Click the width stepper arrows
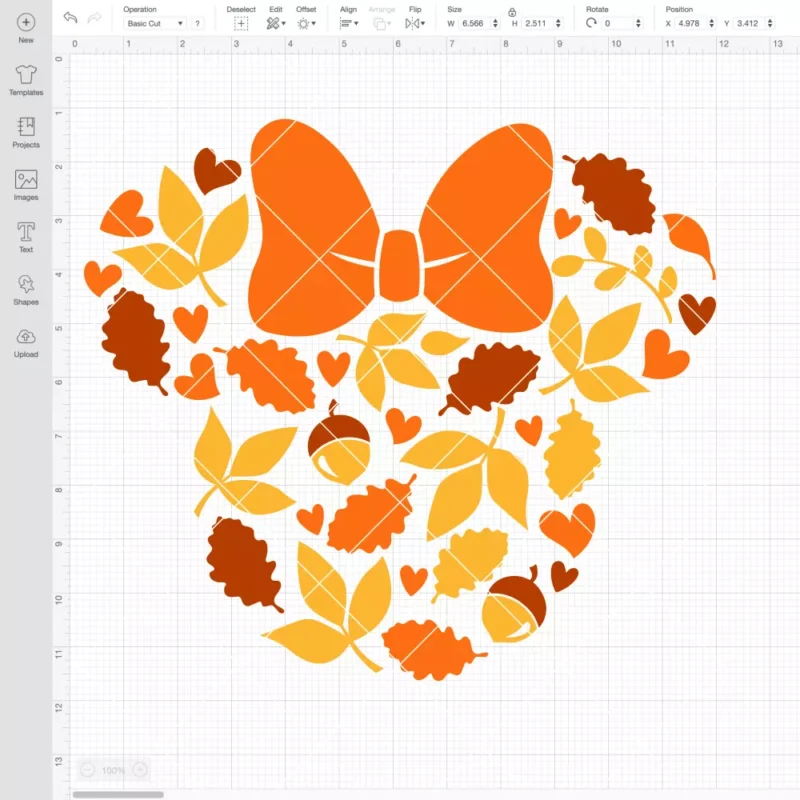 click(495, 23)
